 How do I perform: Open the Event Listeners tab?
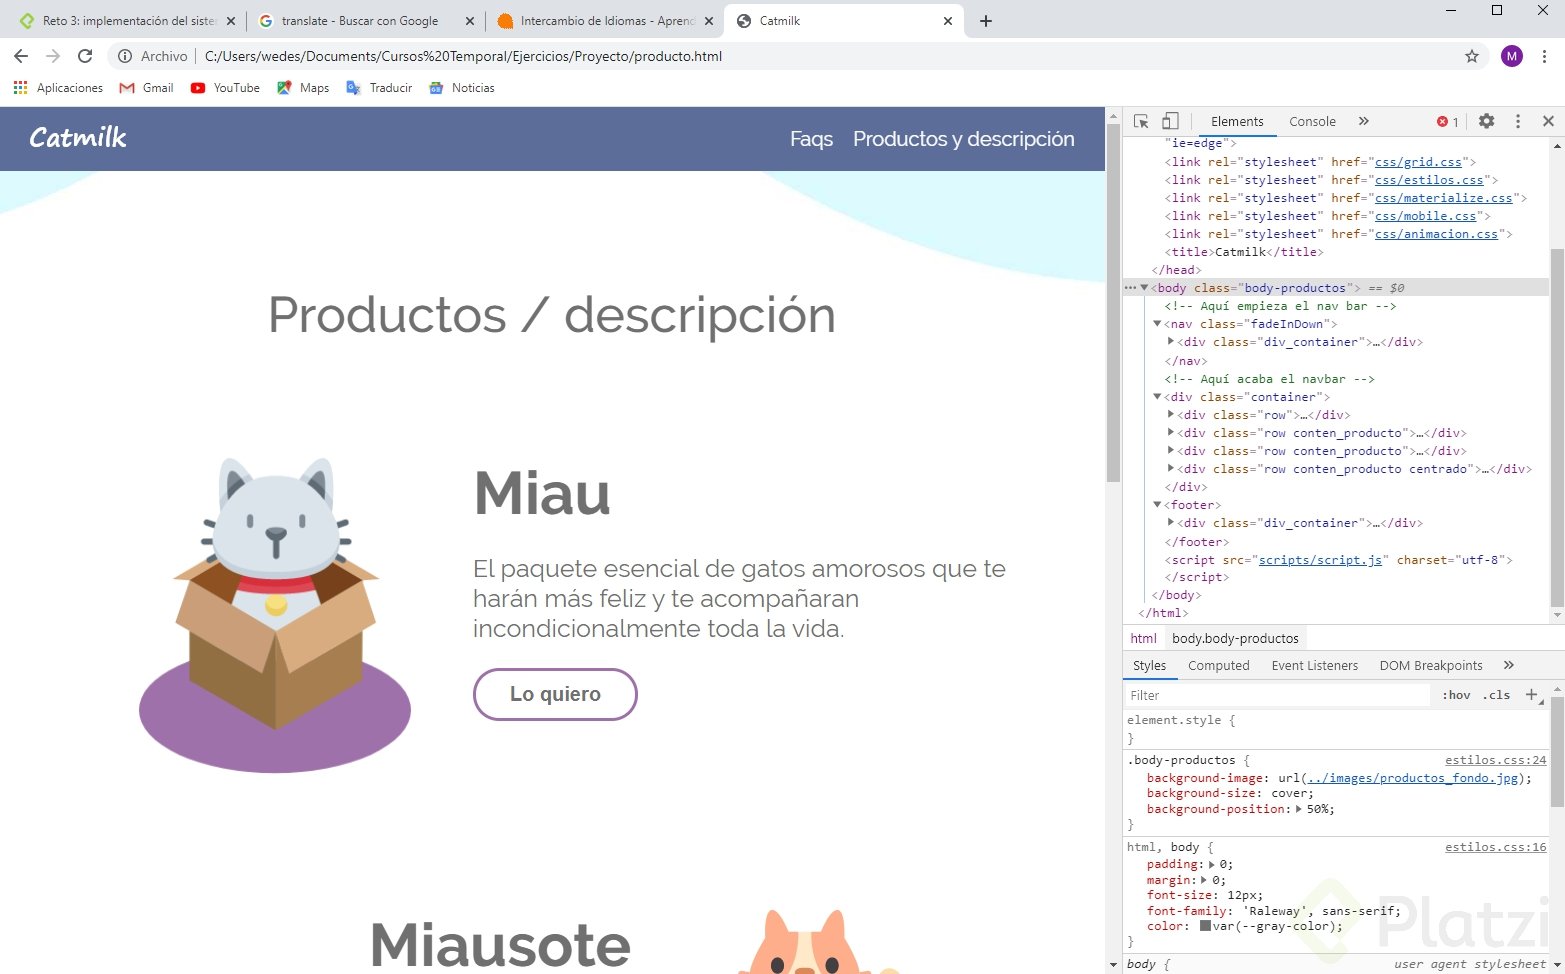point(1315,666)
